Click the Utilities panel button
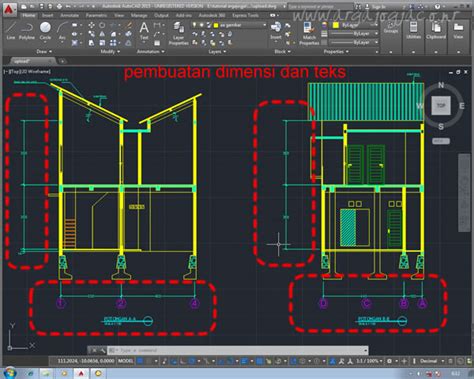The image size is (474, 379). point(413,31)
